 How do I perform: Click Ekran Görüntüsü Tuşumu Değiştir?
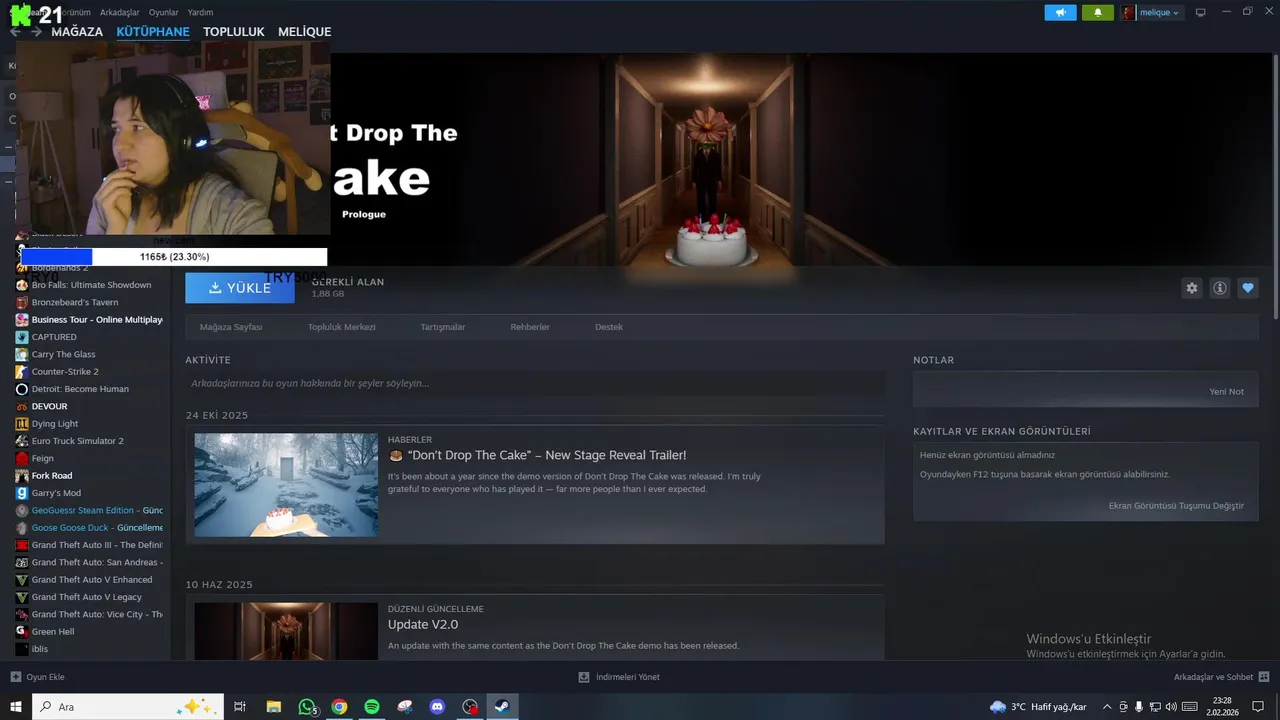[1176, 506]
